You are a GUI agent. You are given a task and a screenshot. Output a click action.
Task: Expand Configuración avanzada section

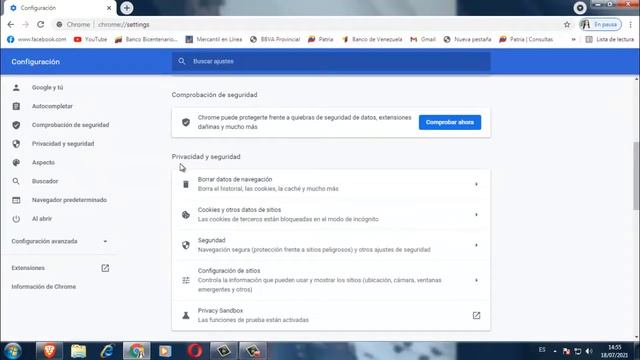59,241
